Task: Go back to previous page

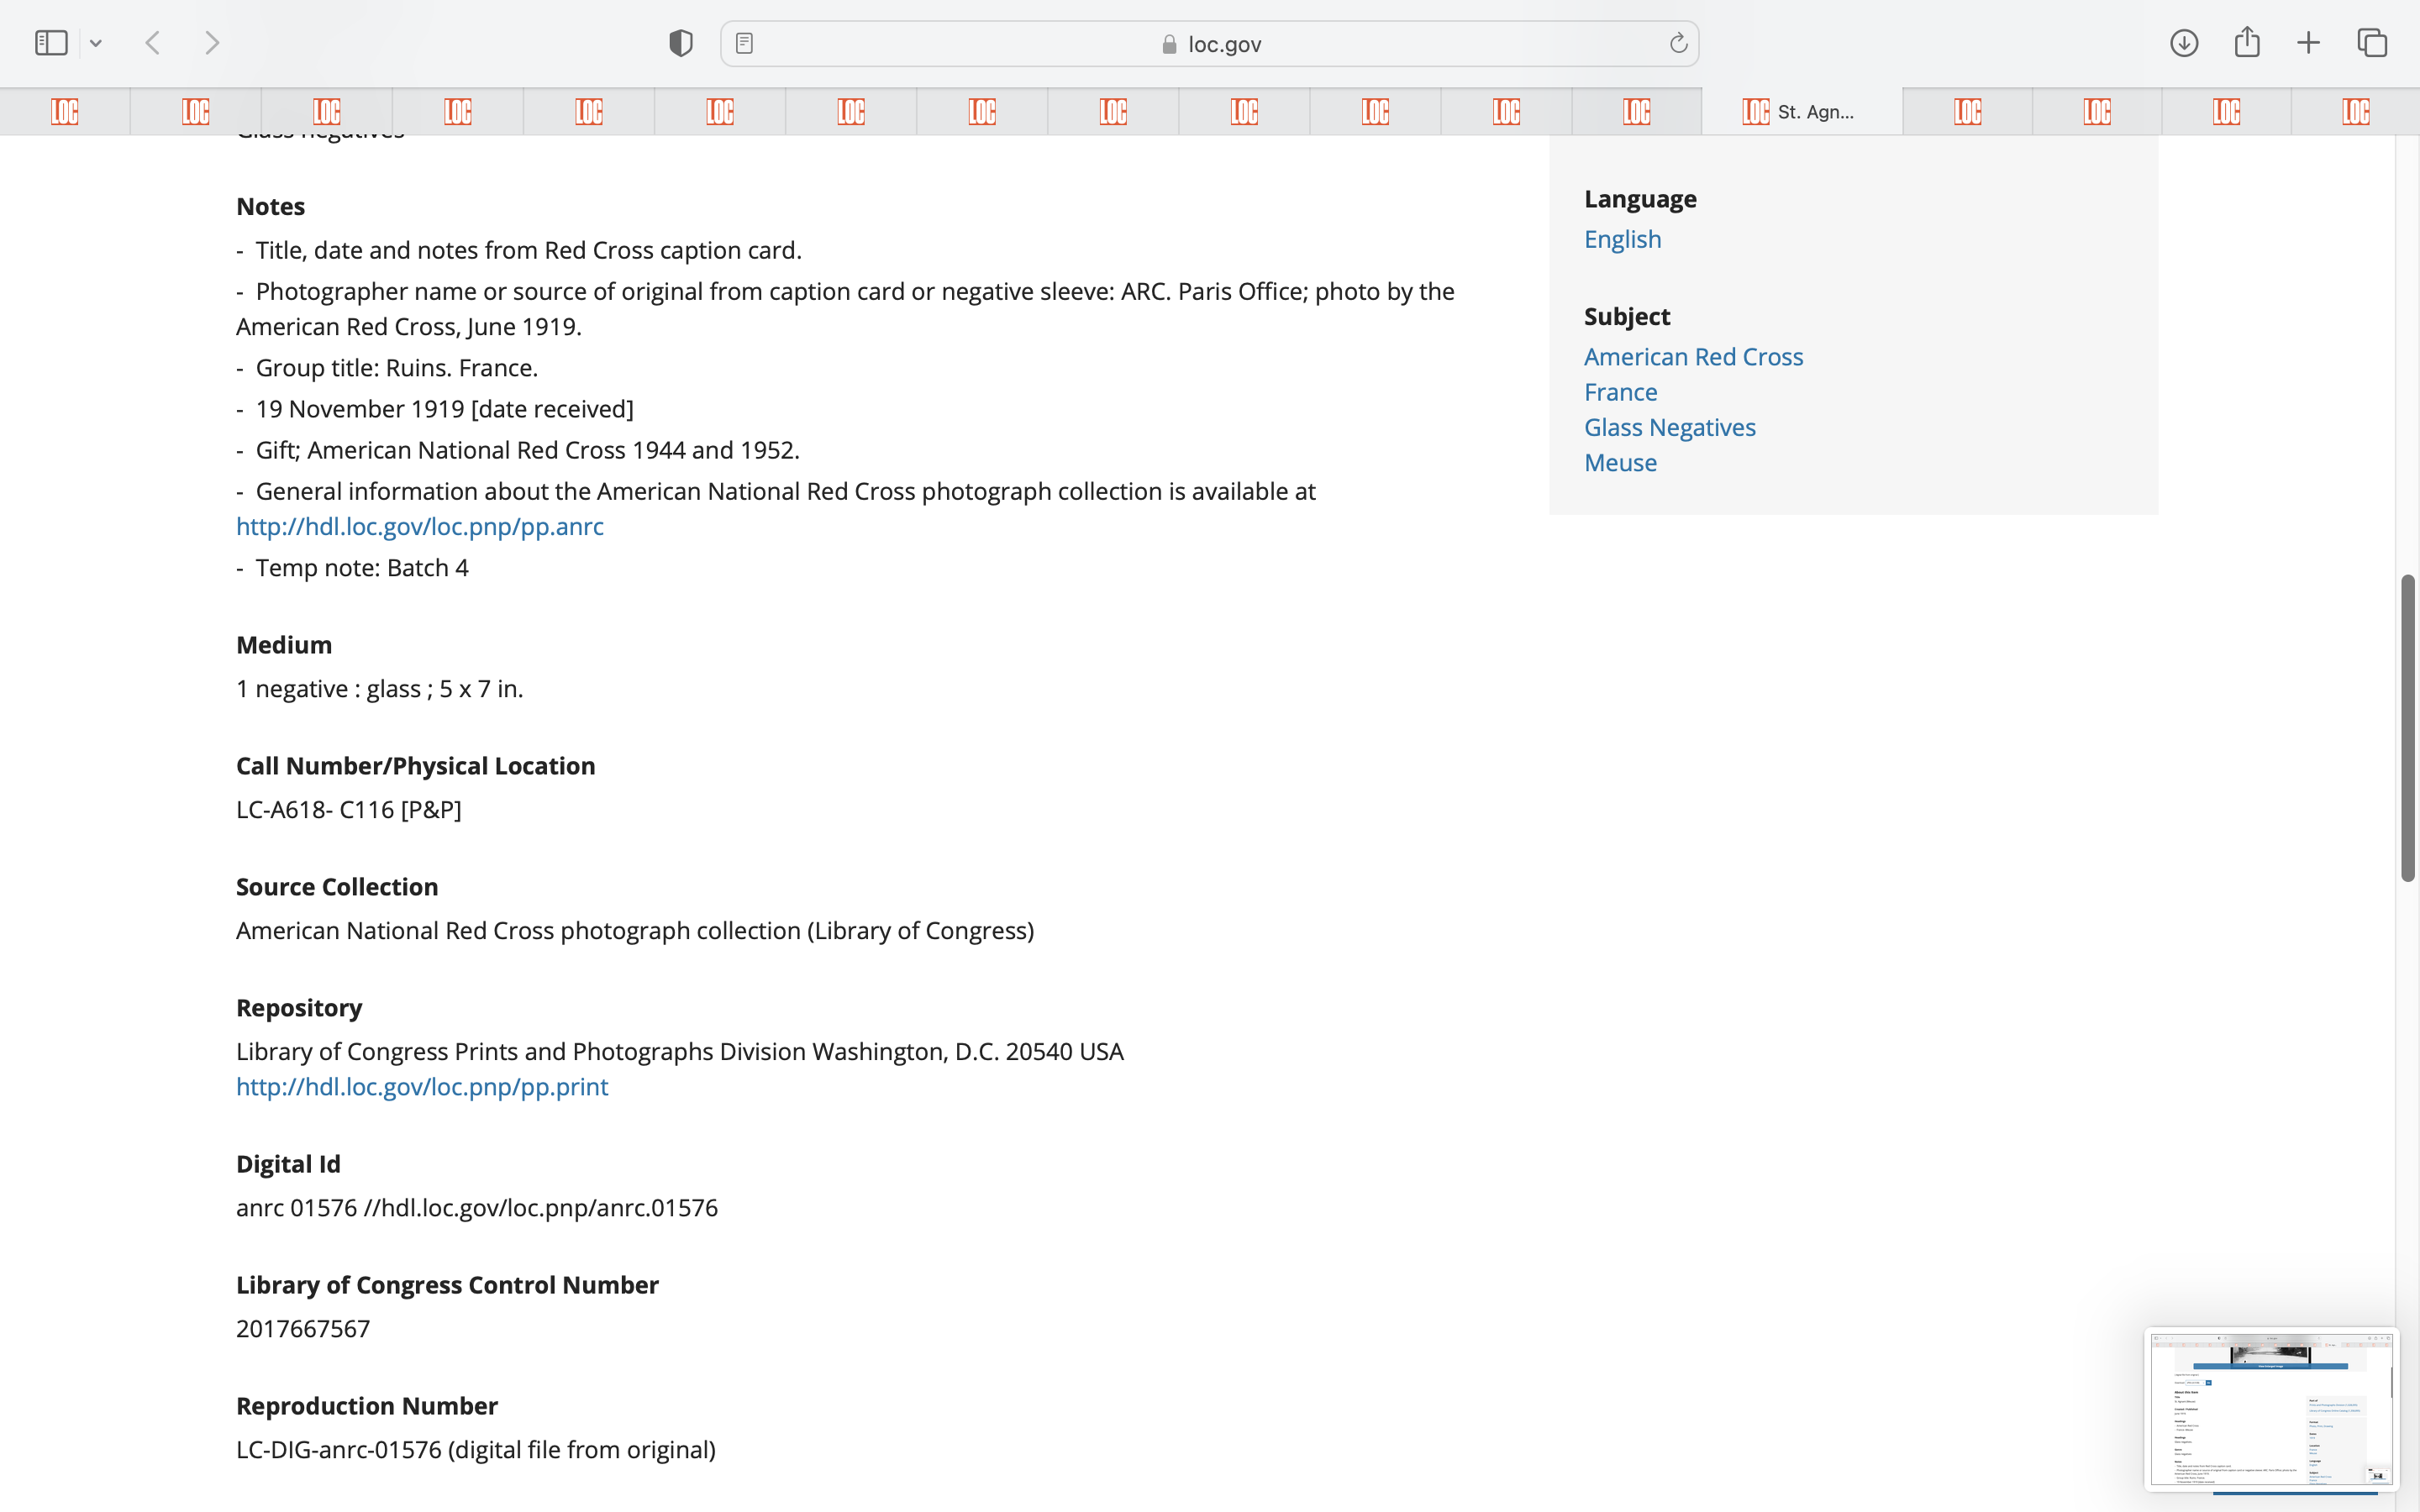Action: pos(153,43)
